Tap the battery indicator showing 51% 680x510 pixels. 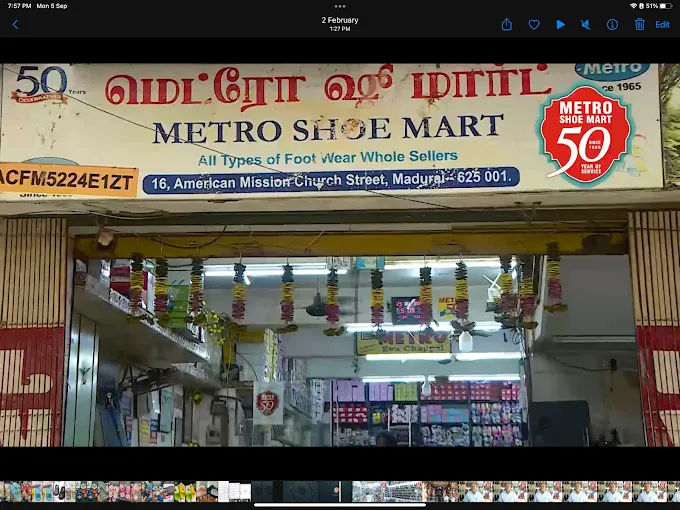pyautogui.click(x=659, y=6)
